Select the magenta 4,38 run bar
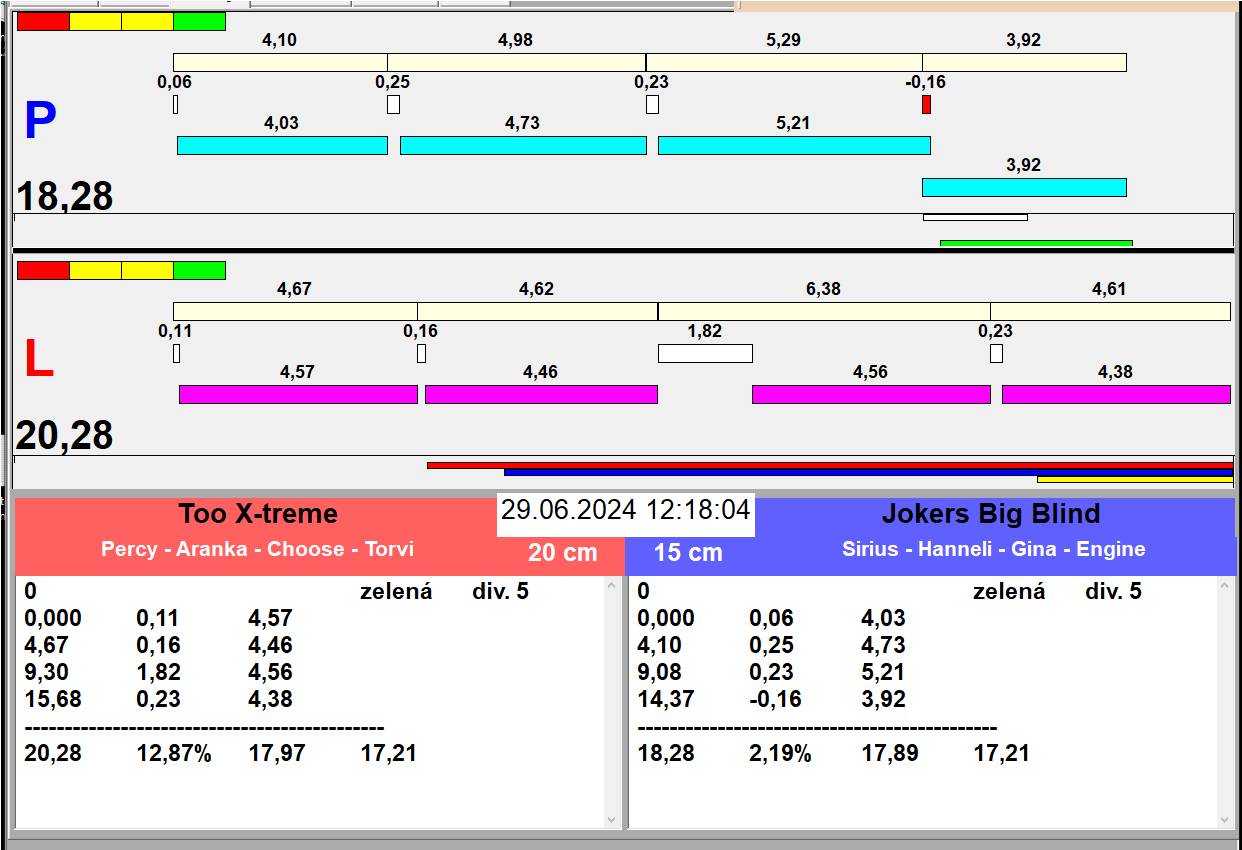 pyautogui.click(x=1116, y=394)
